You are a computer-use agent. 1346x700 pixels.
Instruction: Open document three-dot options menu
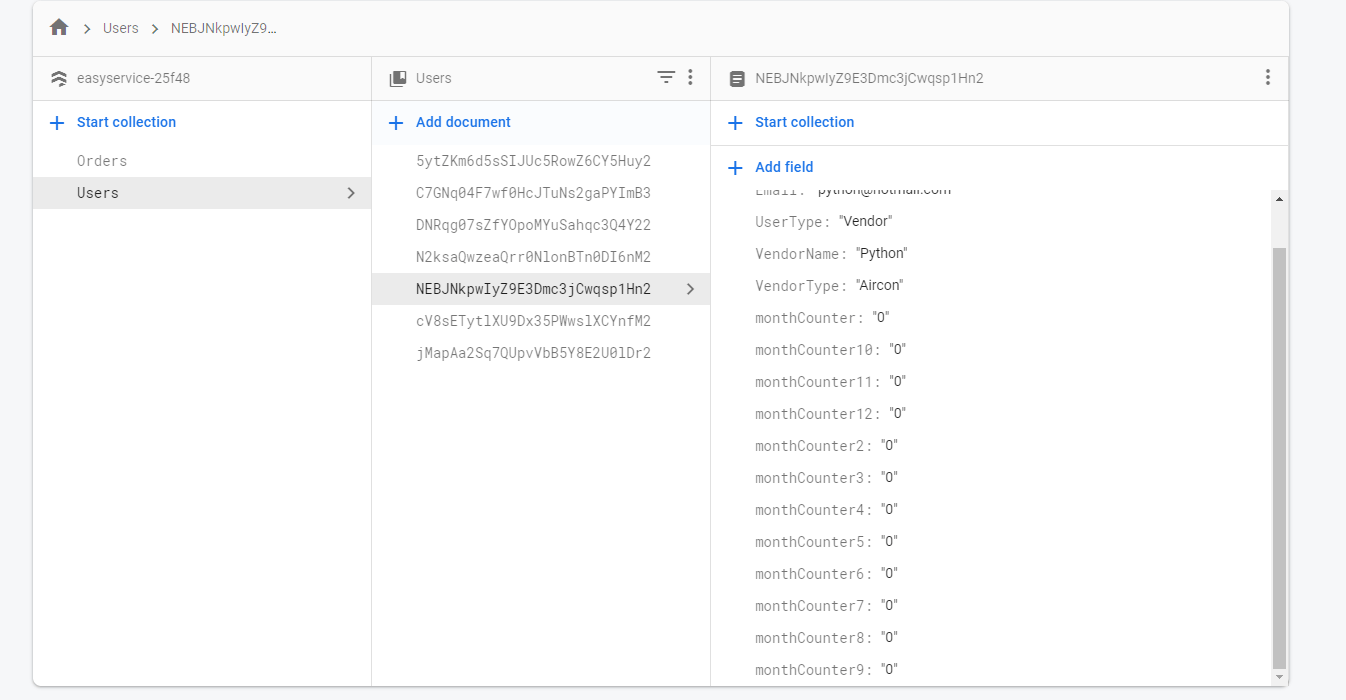(x=1267, y=77)
